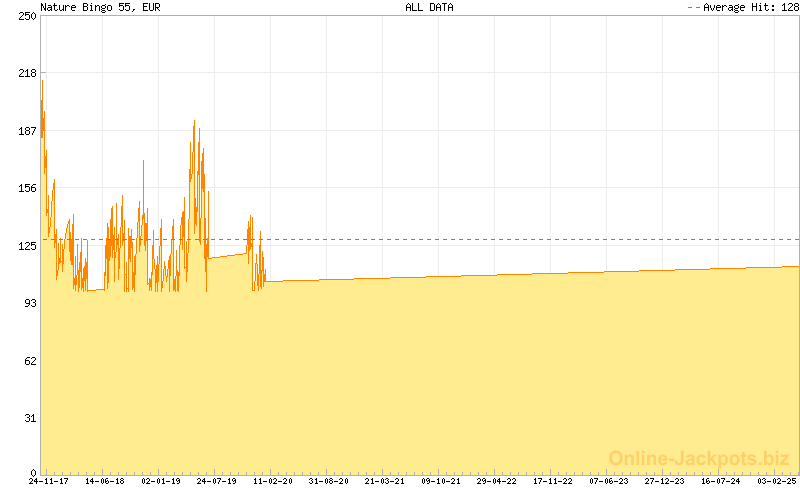Click the Nature Bingo 55, EUR title
Image resolution: width=800 pixels, height=490 pixels.
pyautogui.click(x=101, y=7)
